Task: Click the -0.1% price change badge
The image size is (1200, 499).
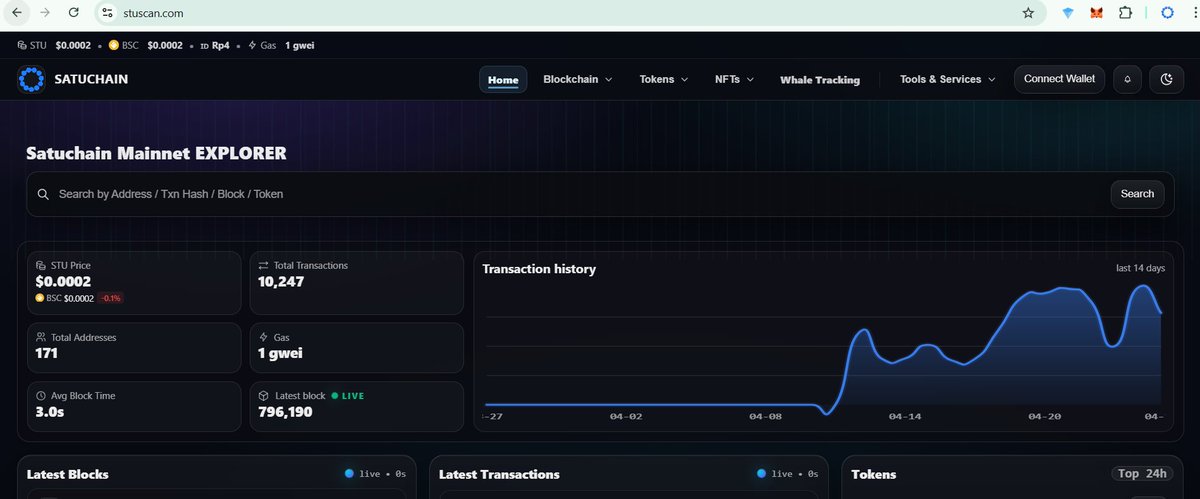Action: [110, 298]
